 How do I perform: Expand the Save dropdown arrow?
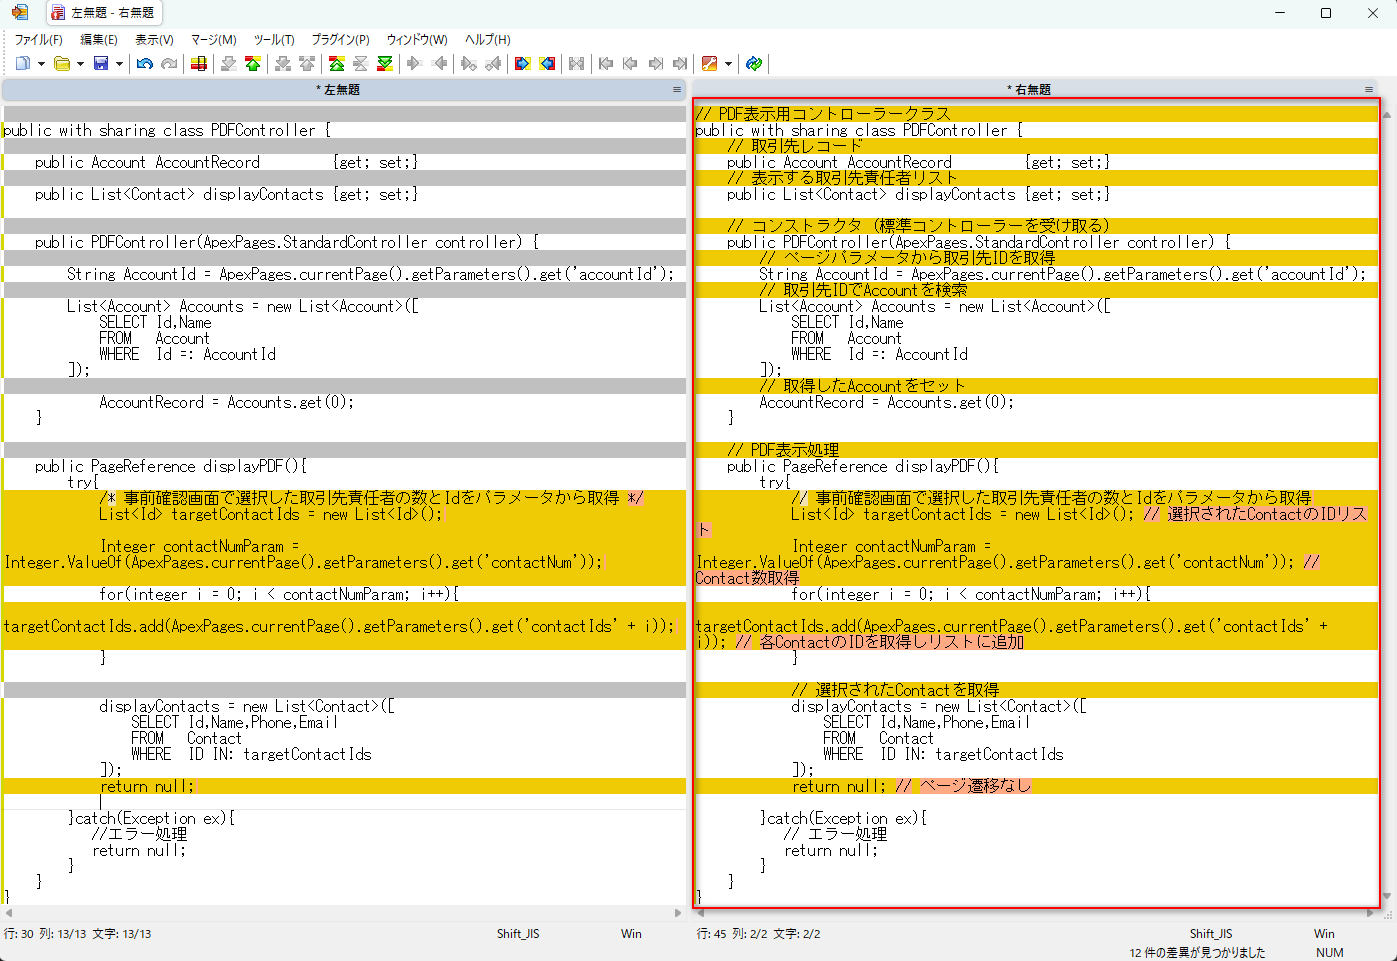[119, 64]
